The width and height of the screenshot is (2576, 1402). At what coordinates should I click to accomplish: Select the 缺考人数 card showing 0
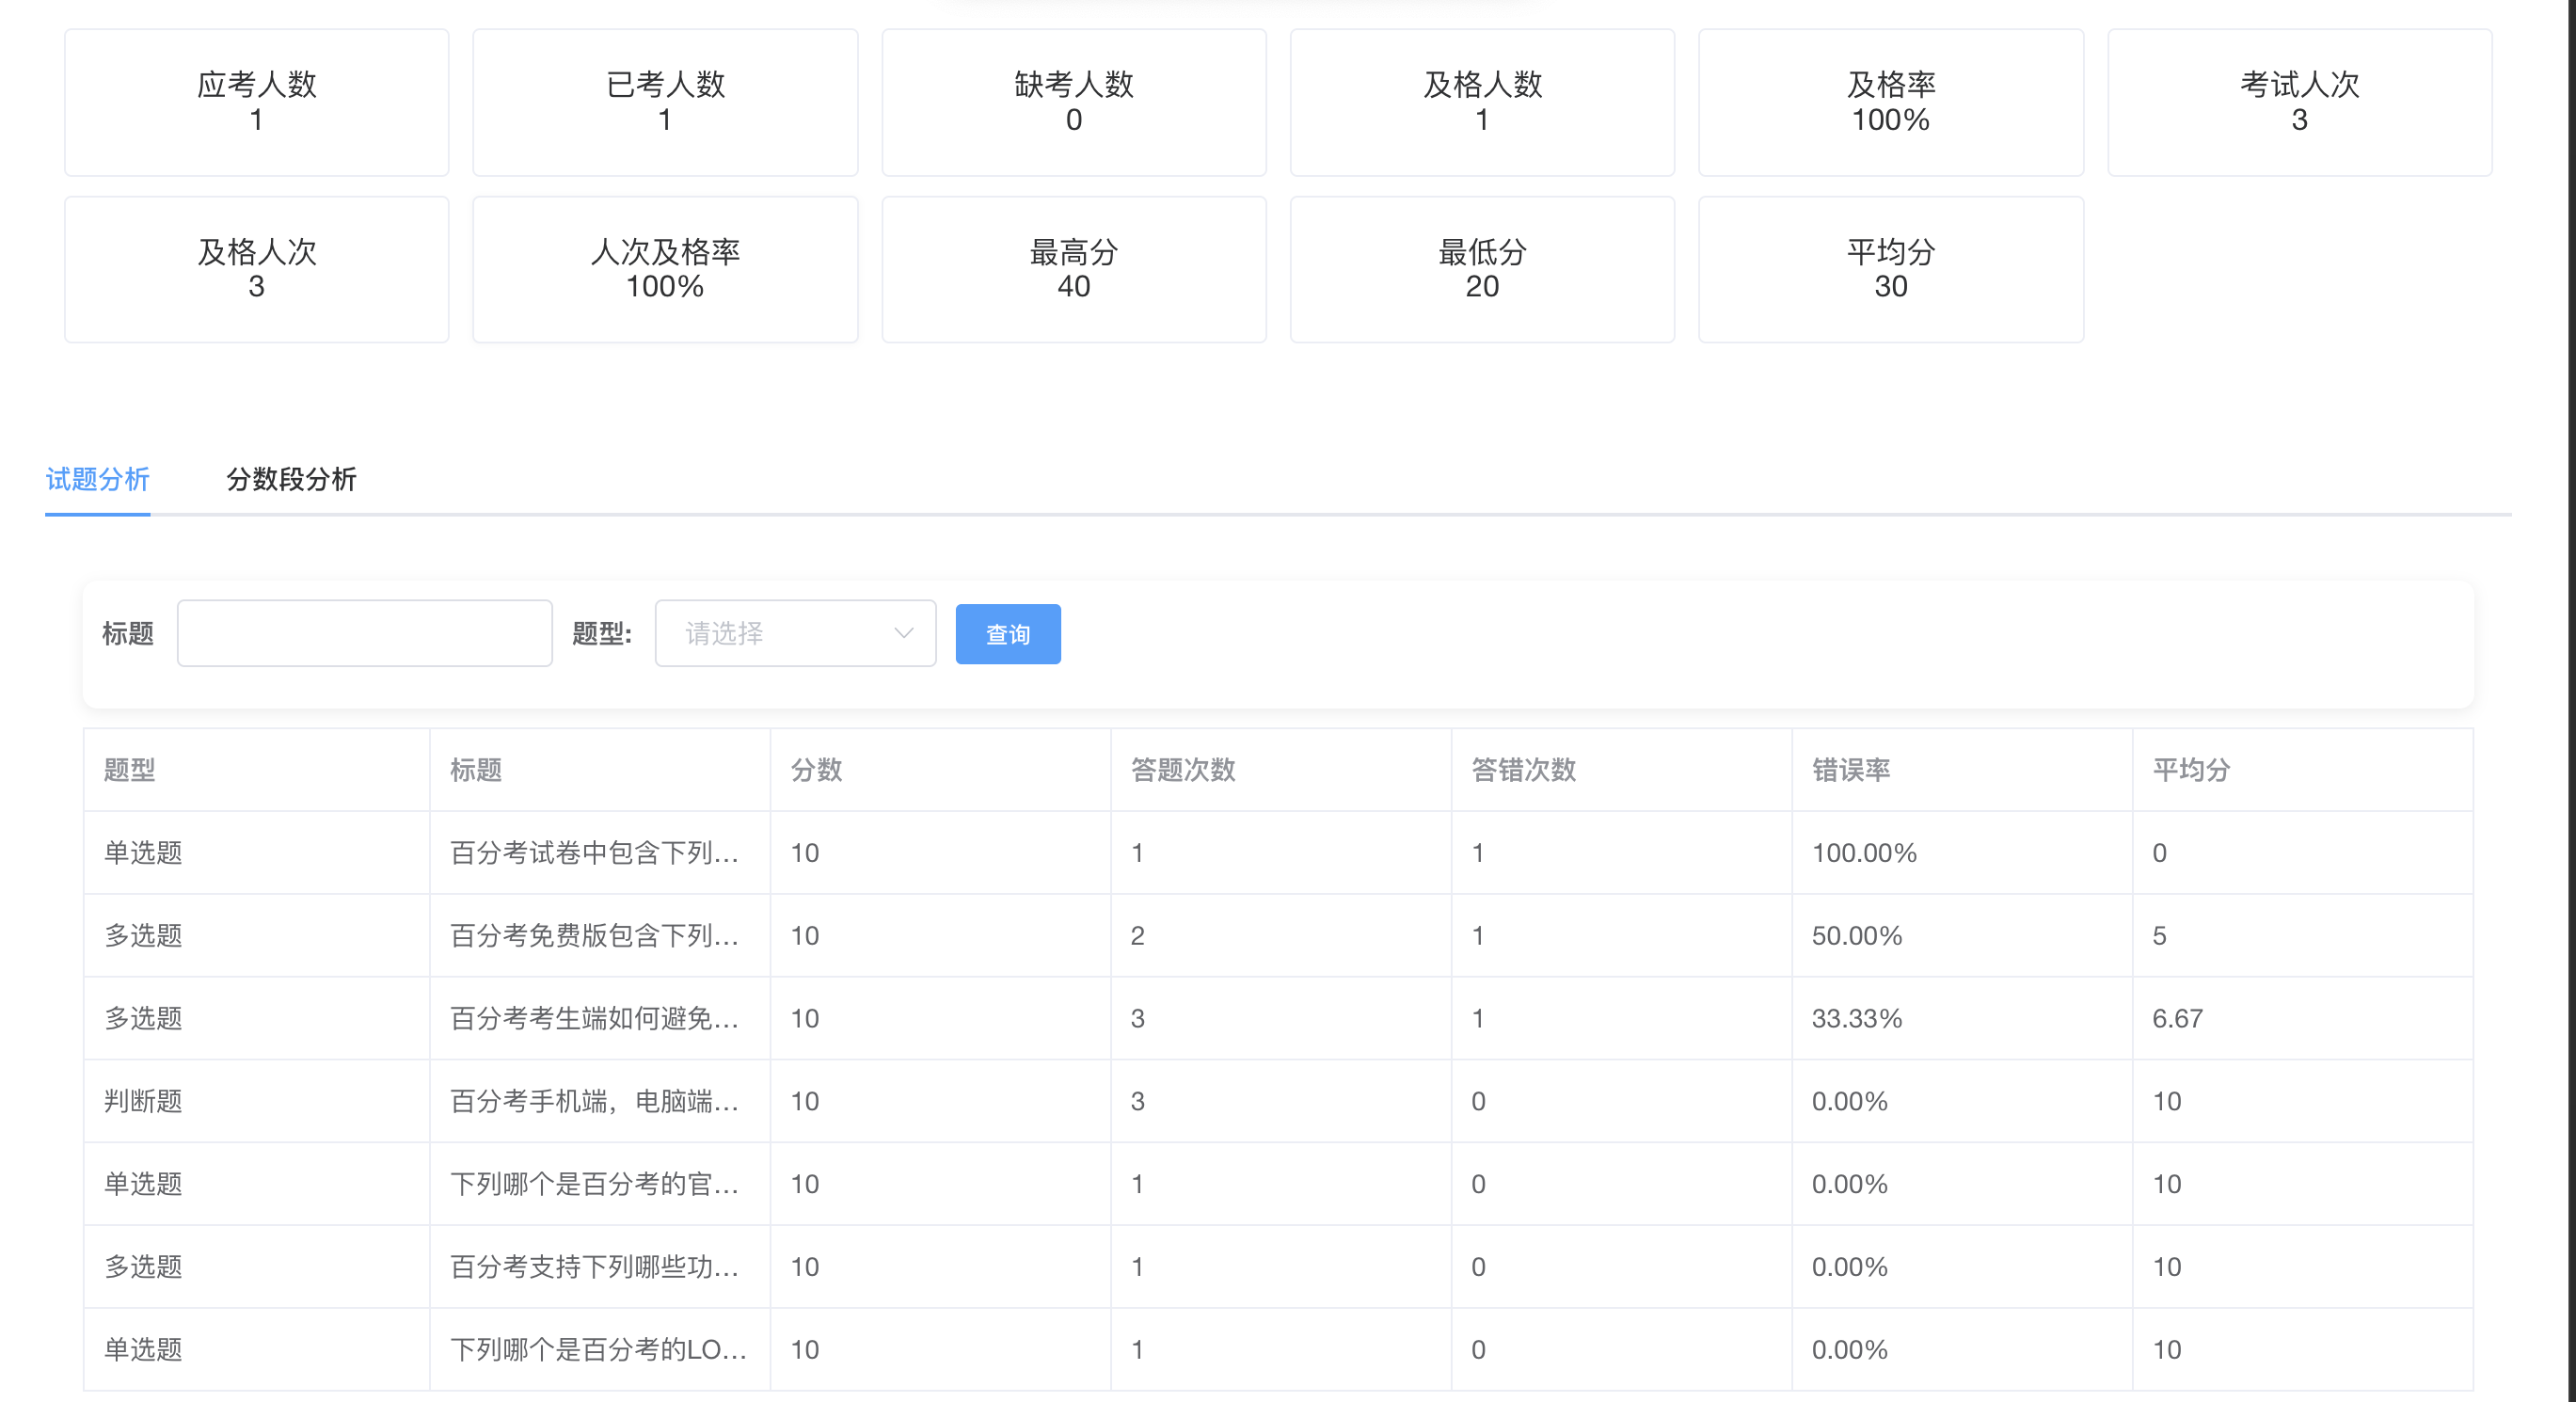coord(1073,101)
